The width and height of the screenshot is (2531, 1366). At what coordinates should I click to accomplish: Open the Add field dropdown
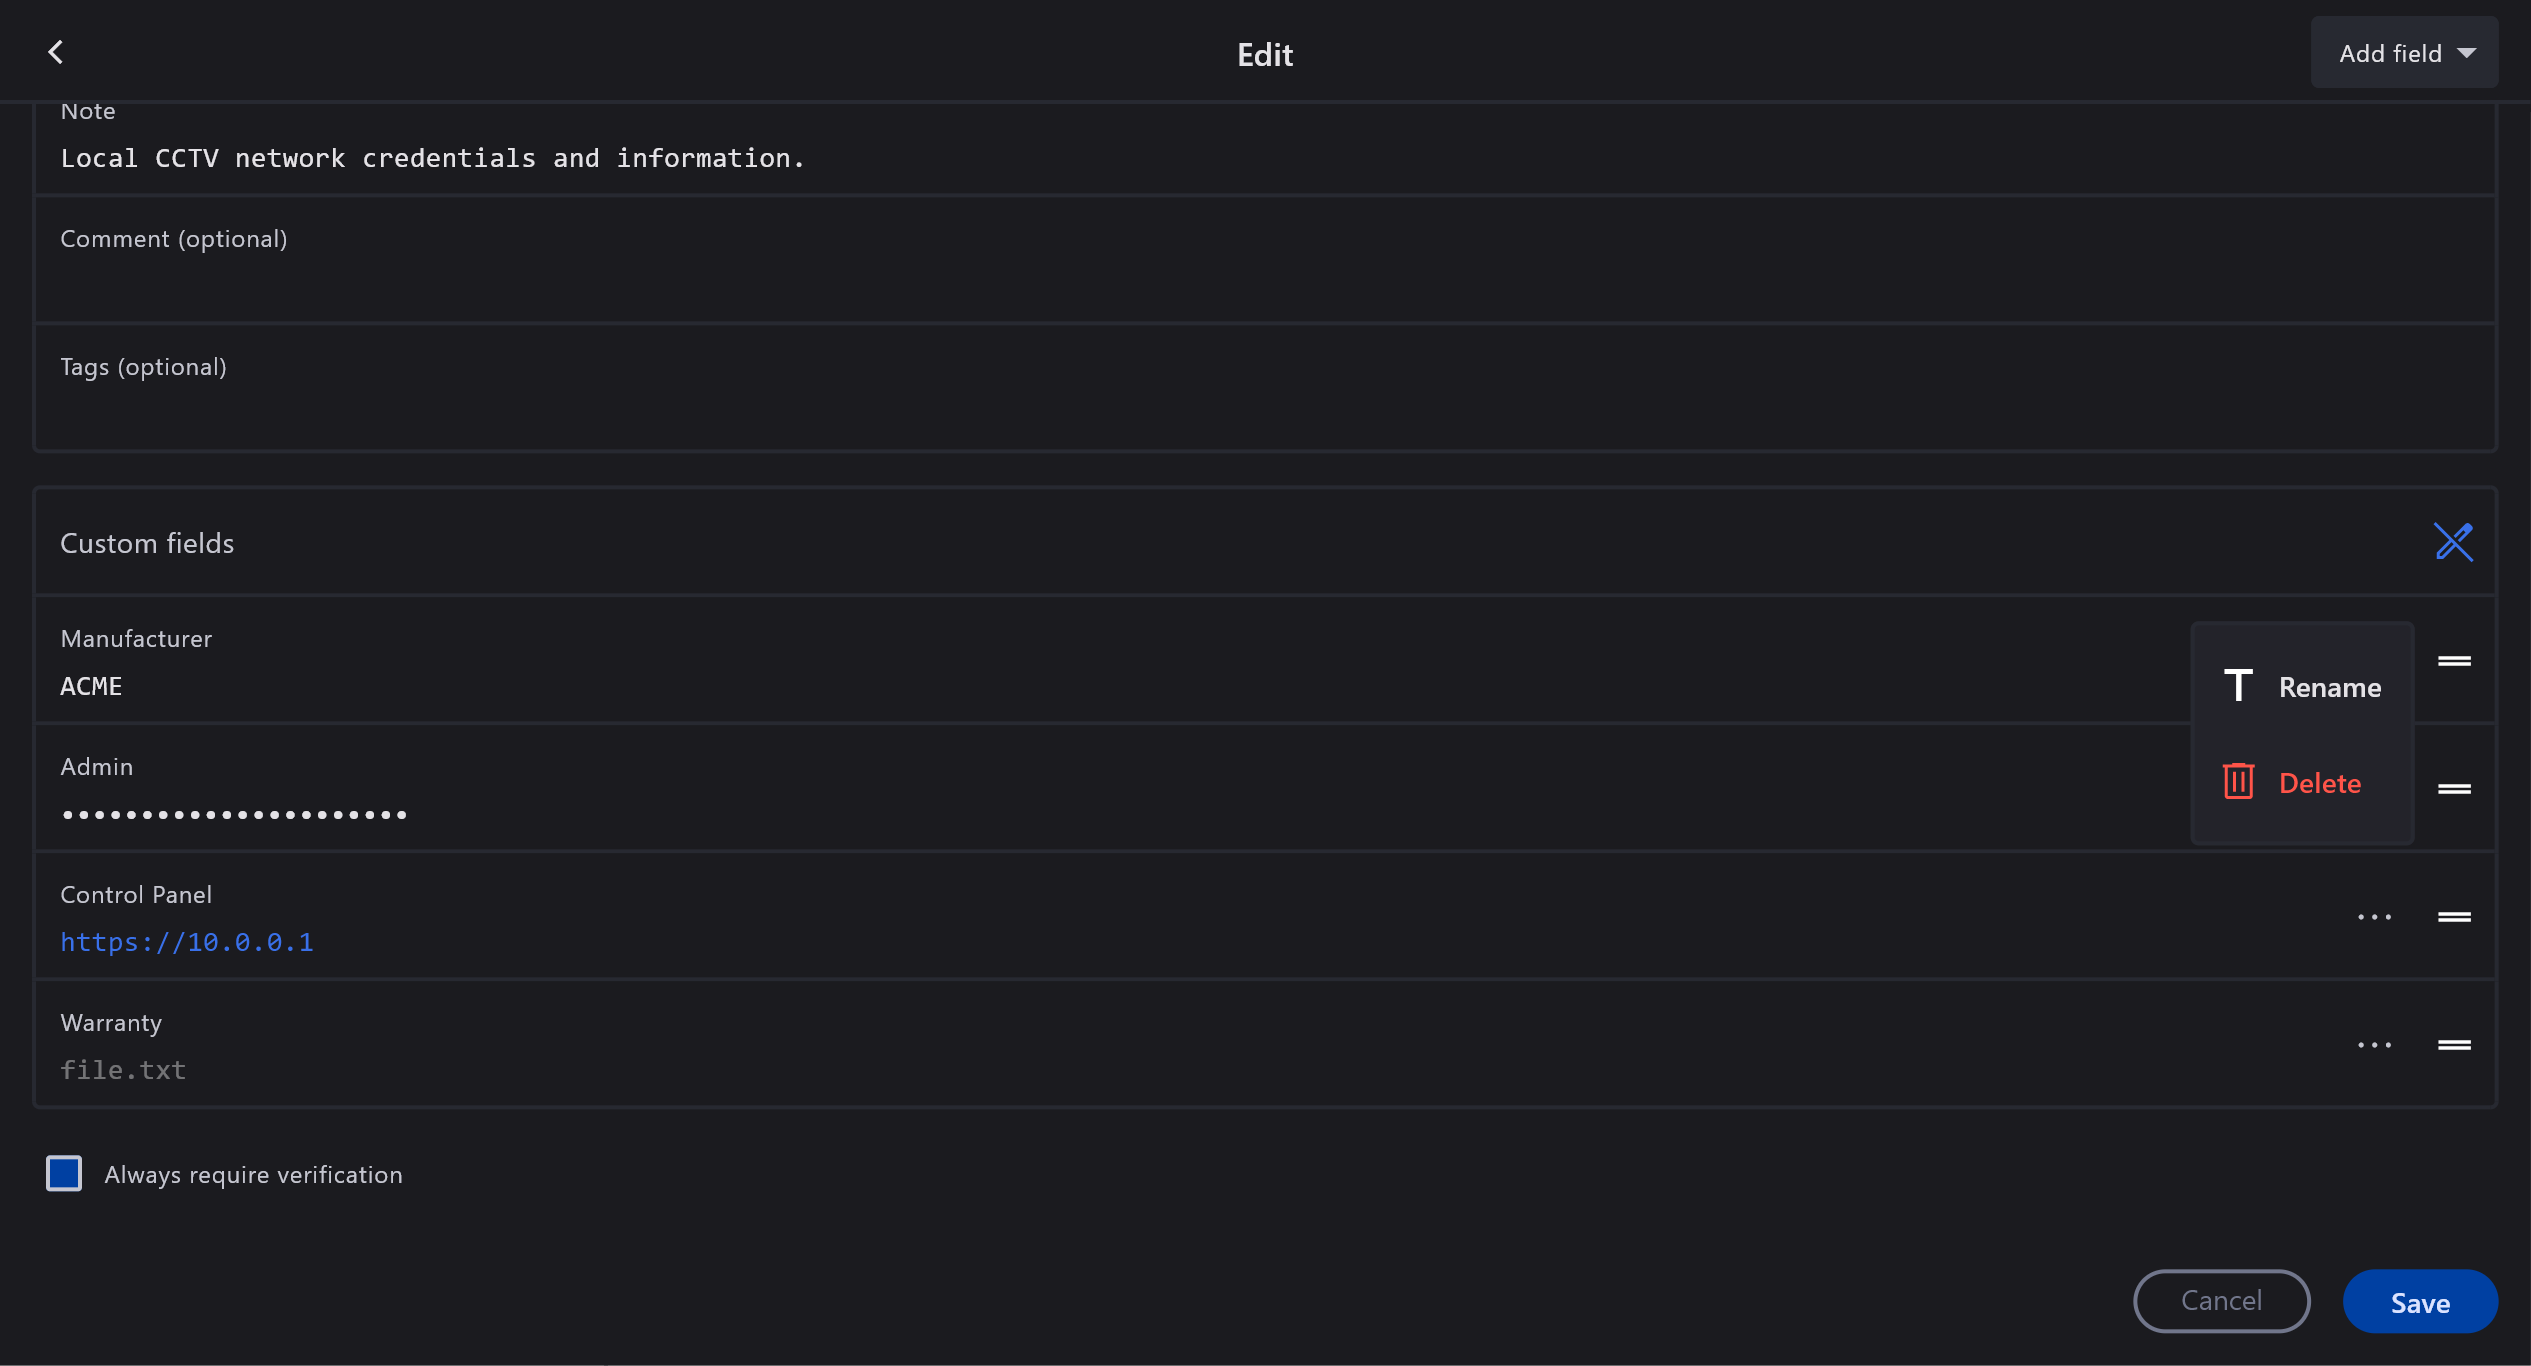pos(2404,53)
